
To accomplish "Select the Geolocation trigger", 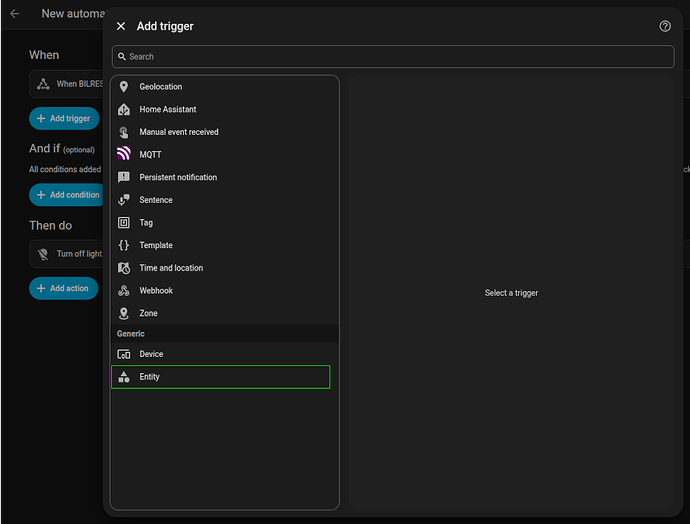I will (x=224, y=87).
